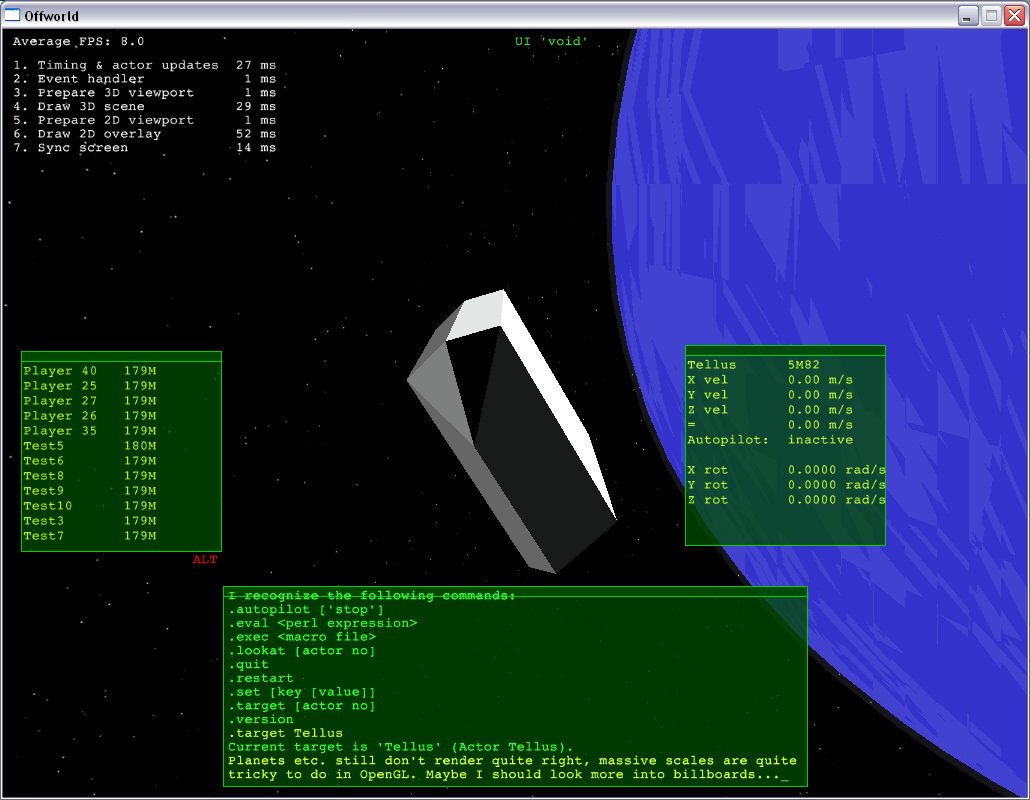
Task: Select 'Test5' row in actor list
Action: [x=90, y=446]
